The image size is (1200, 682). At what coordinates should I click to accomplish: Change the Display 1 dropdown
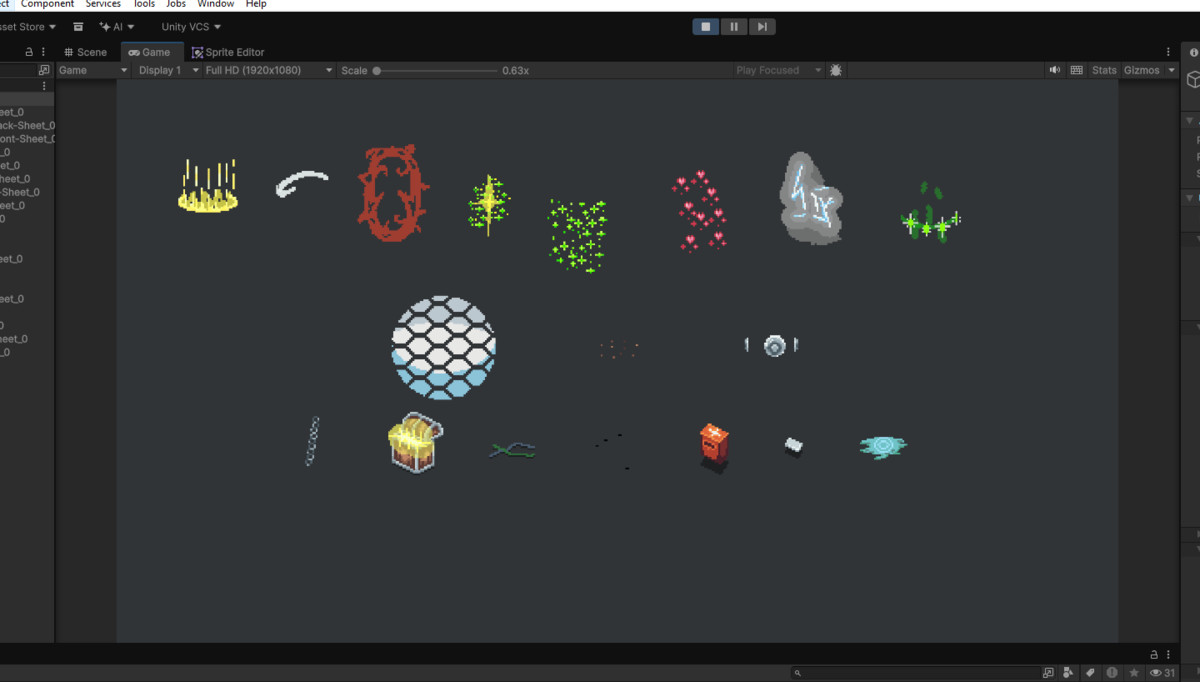(x=168, y=70)
